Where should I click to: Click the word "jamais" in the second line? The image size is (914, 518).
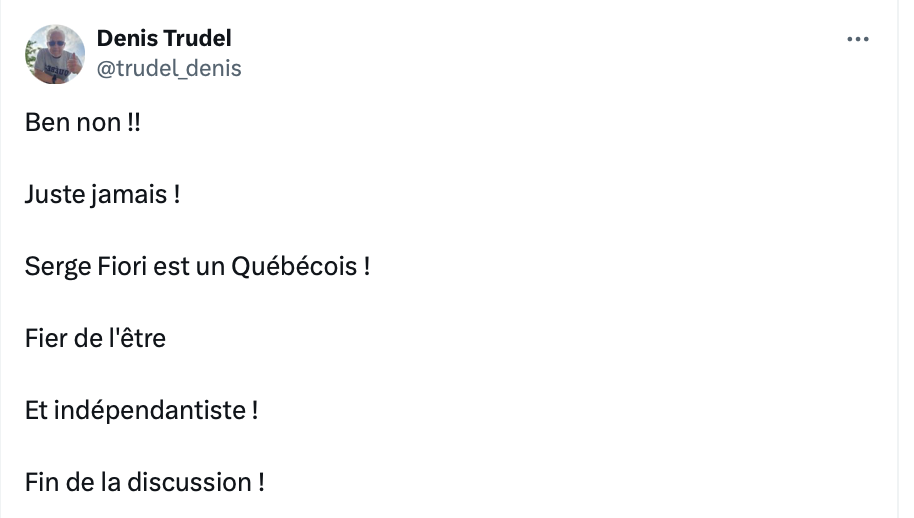click(129, 195)
